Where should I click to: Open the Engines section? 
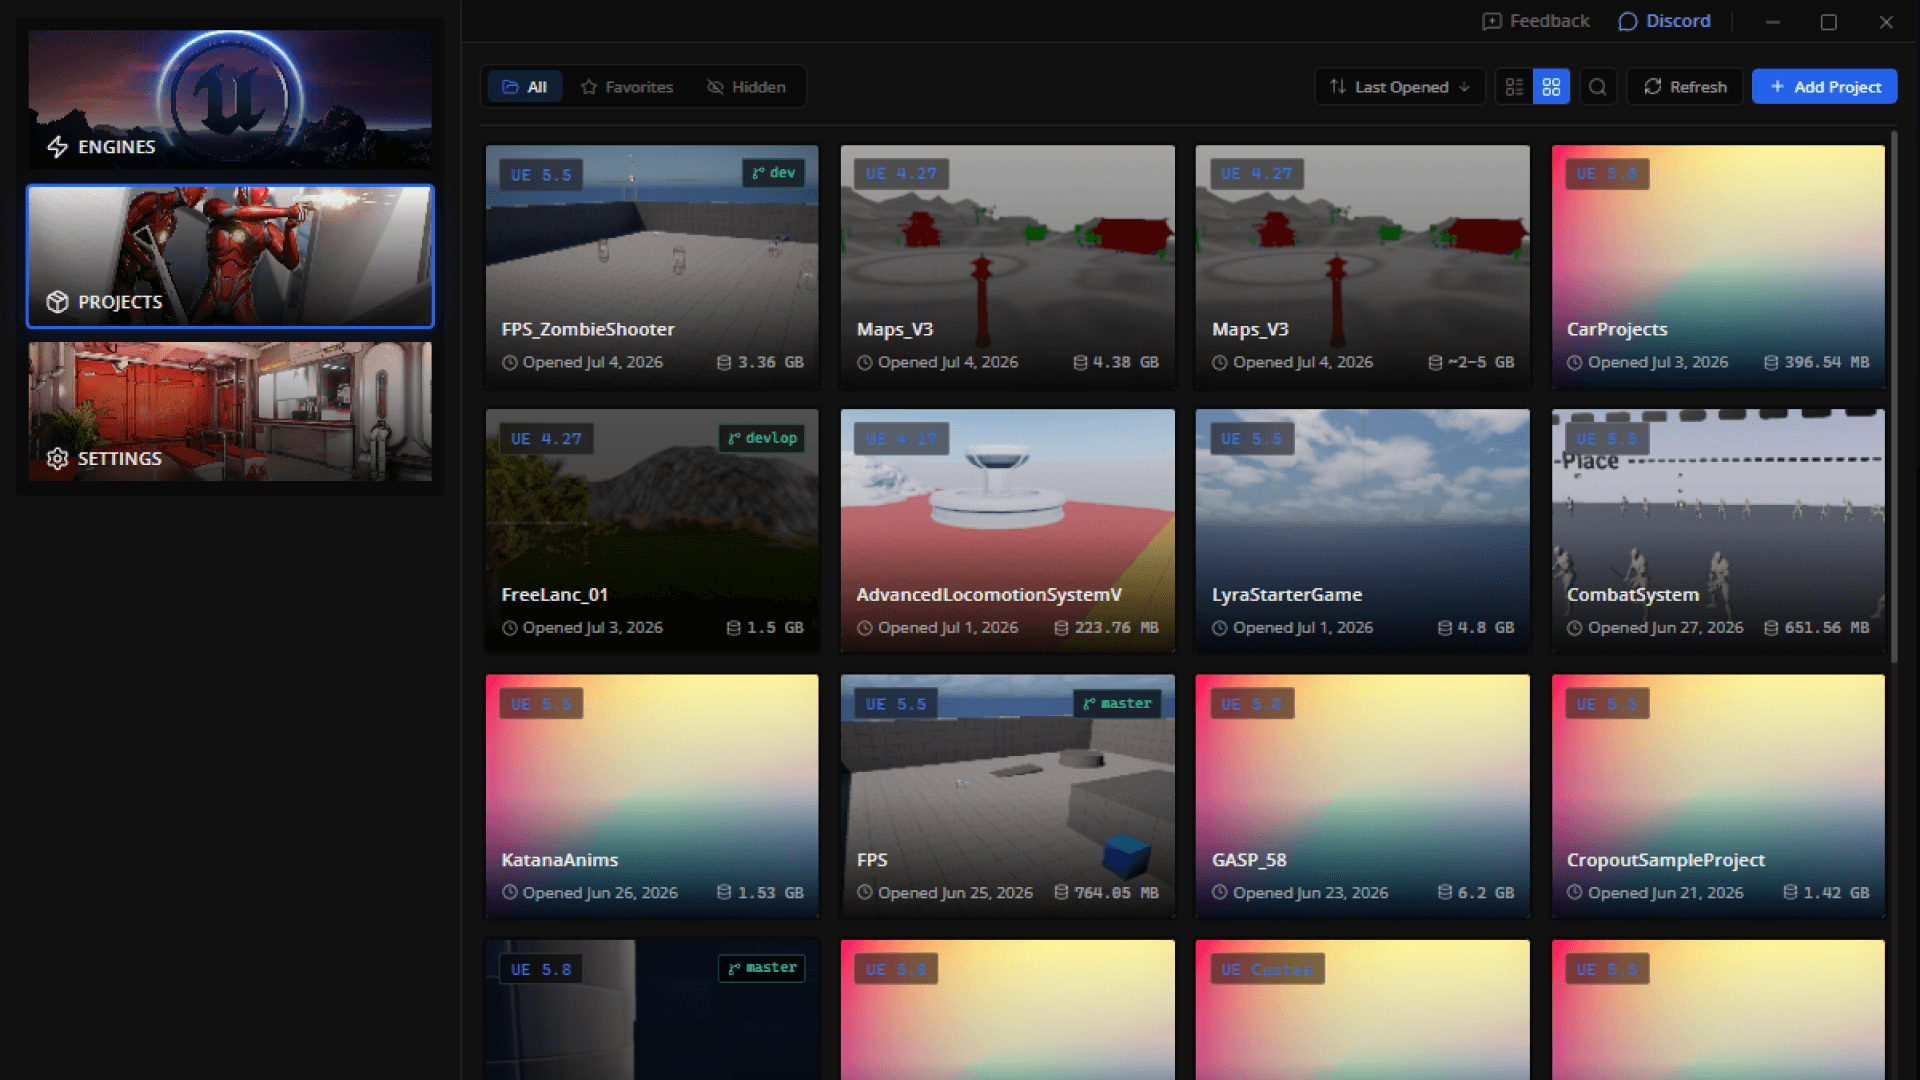pos(230,98)
